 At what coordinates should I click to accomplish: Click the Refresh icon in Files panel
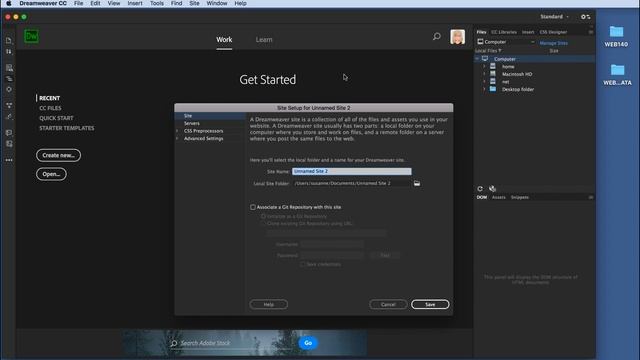click(x=480, y=189)
